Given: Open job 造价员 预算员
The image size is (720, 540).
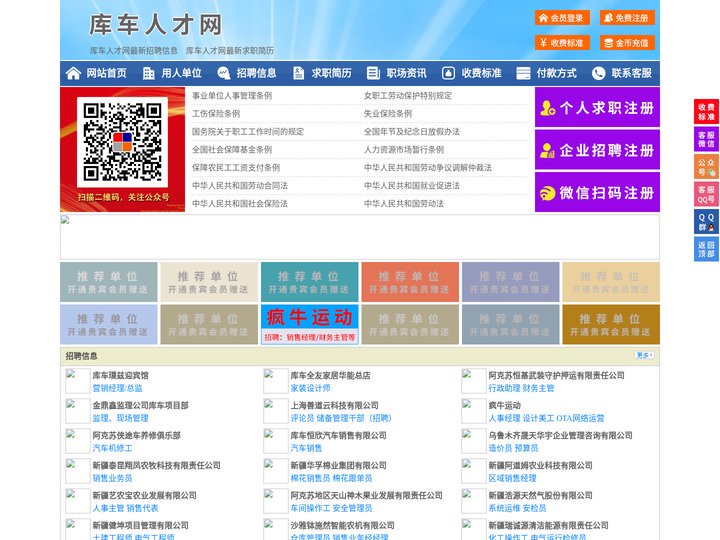Looking at the screenshot, I should point(513,448).
